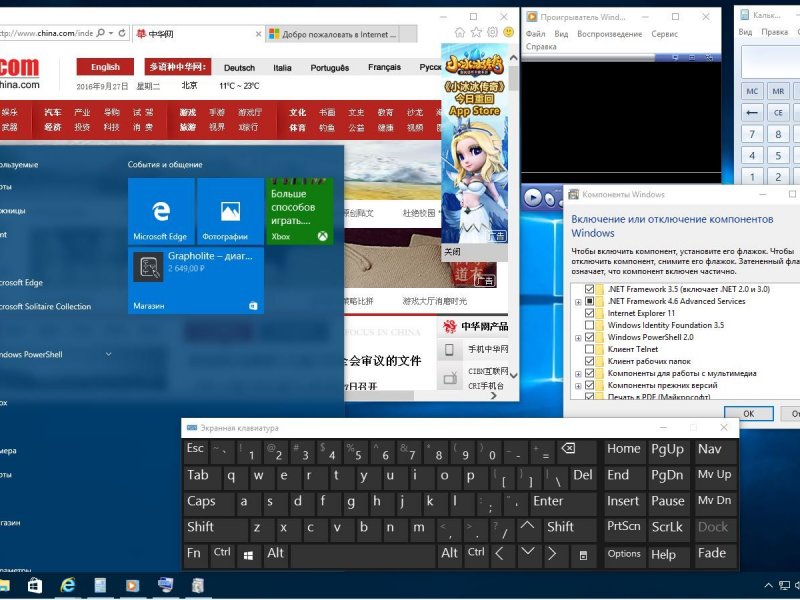Switch to Windows Components taskbar icon
Screen dimensions: 800x600
(x=198, y=585)
